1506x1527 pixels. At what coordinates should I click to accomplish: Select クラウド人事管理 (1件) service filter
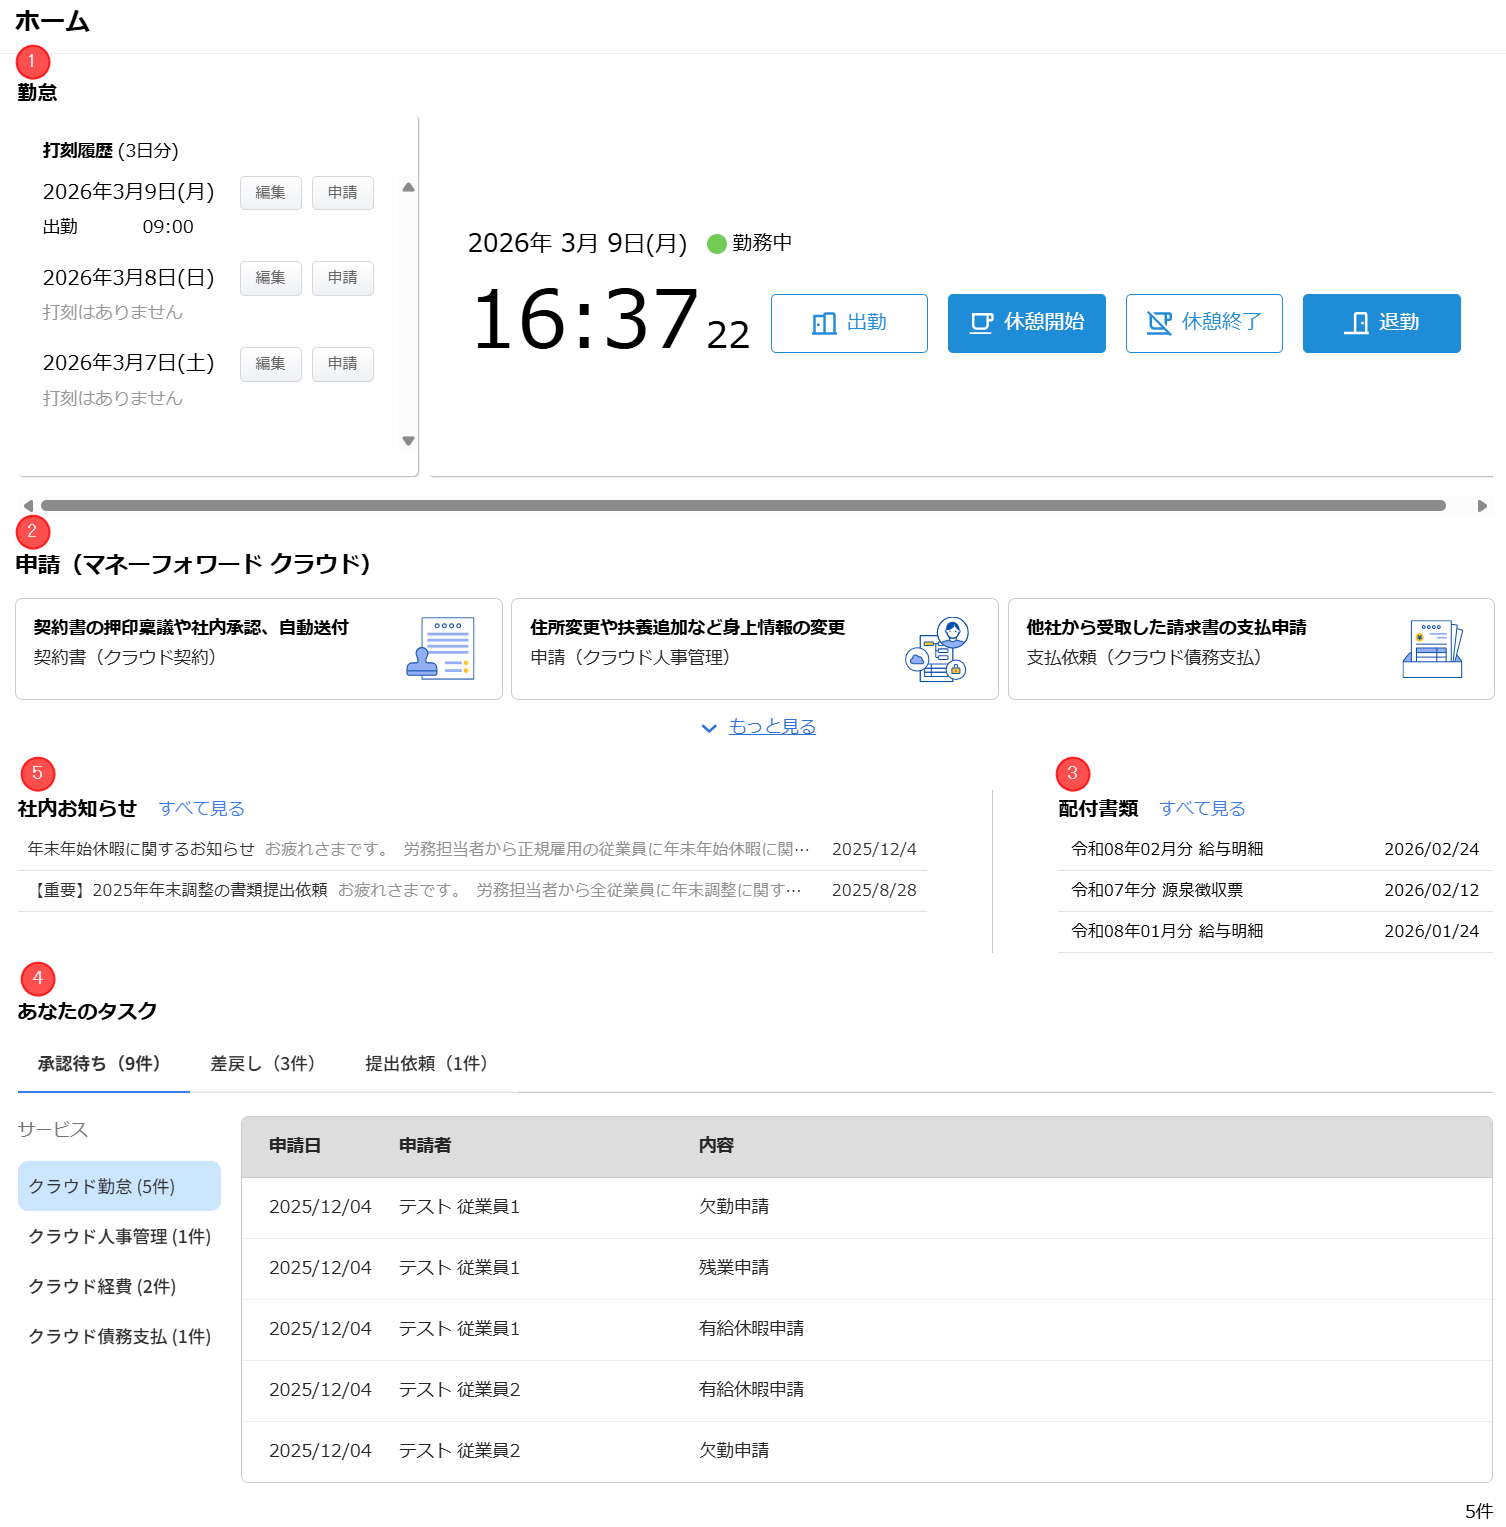click(x=119, y=1237)
